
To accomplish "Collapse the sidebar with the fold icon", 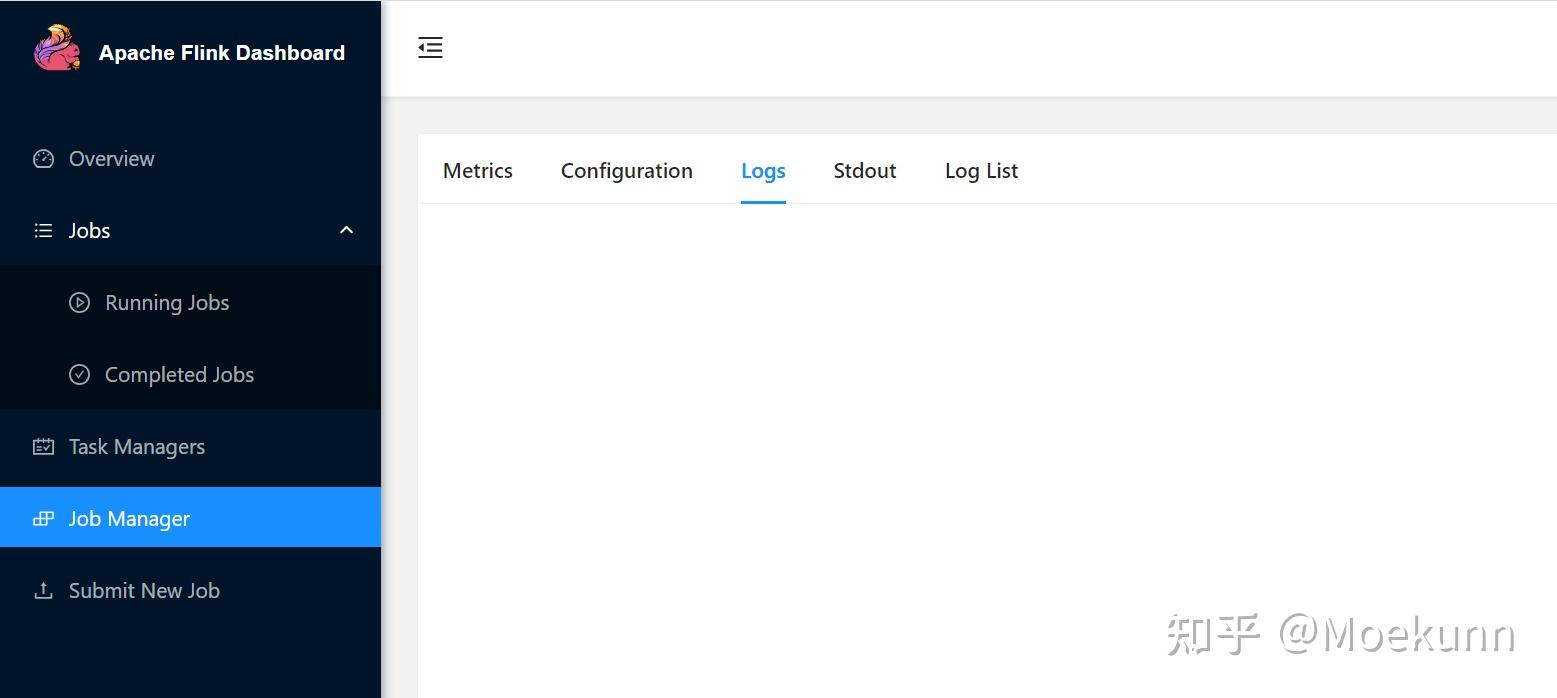I will tap(430, 47).
